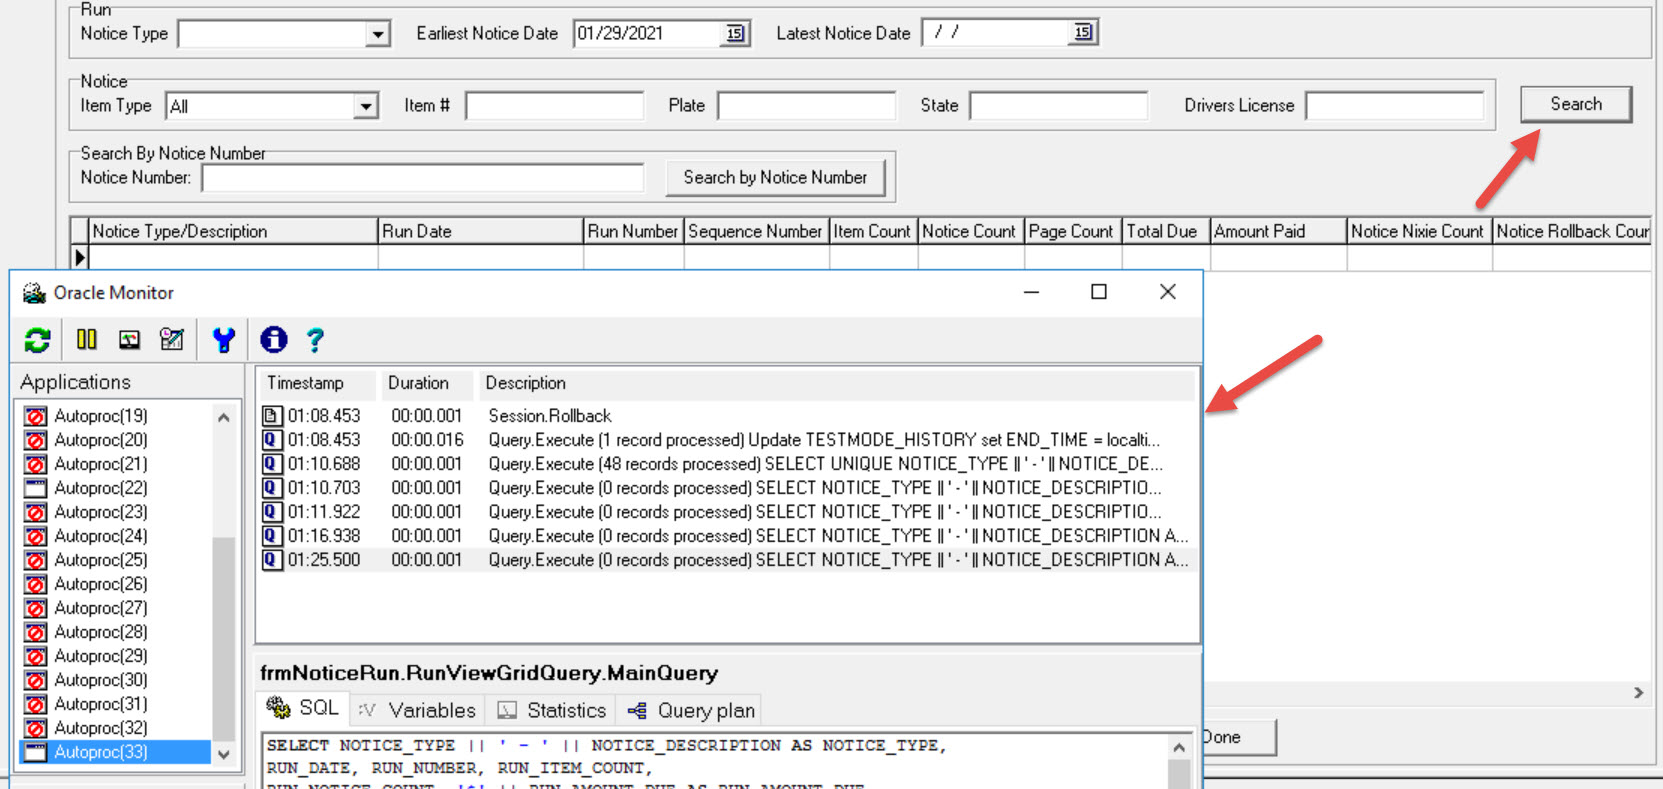Select Autoproc(19) in Applications list
The image size is (1663, 789).
tap(101, 415)
